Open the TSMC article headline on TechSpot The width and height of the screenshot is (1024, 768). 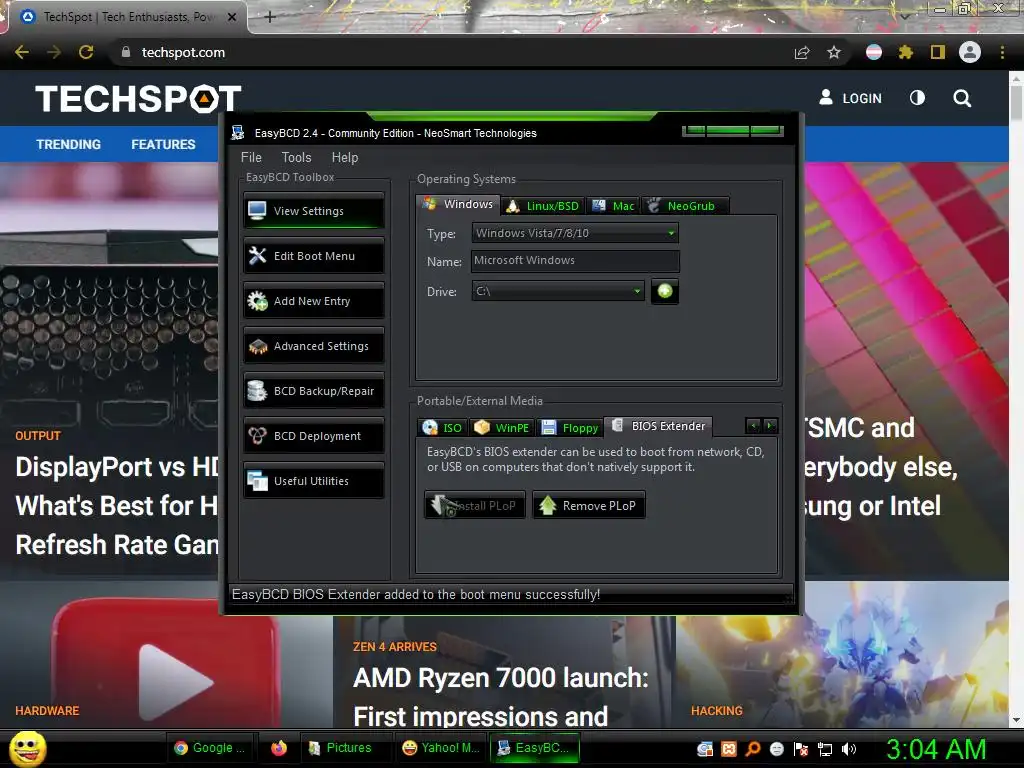882,467
